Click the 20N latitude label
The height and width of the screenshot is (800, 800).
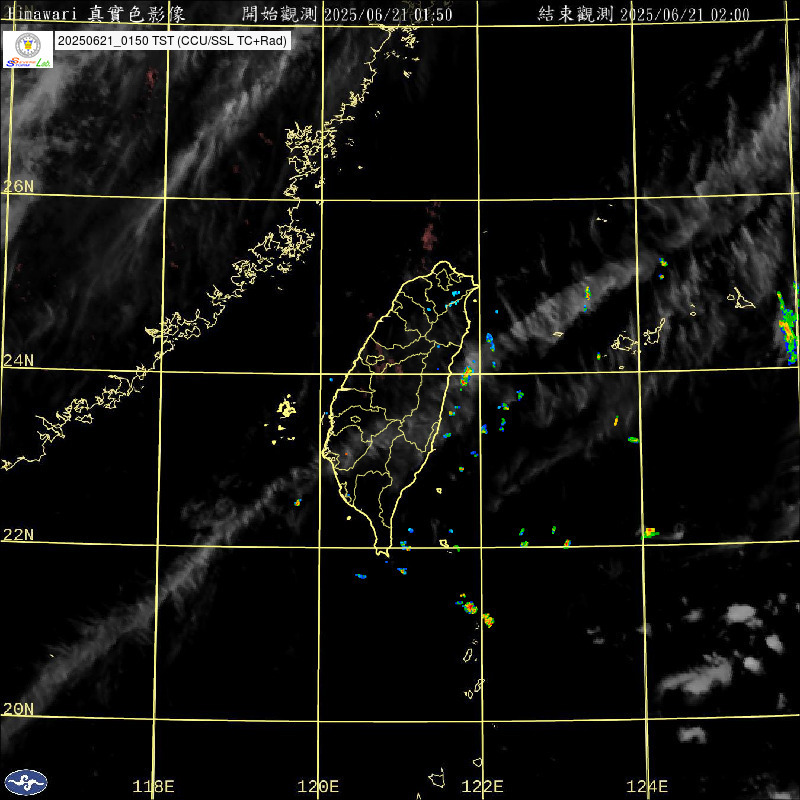point(18,709)
